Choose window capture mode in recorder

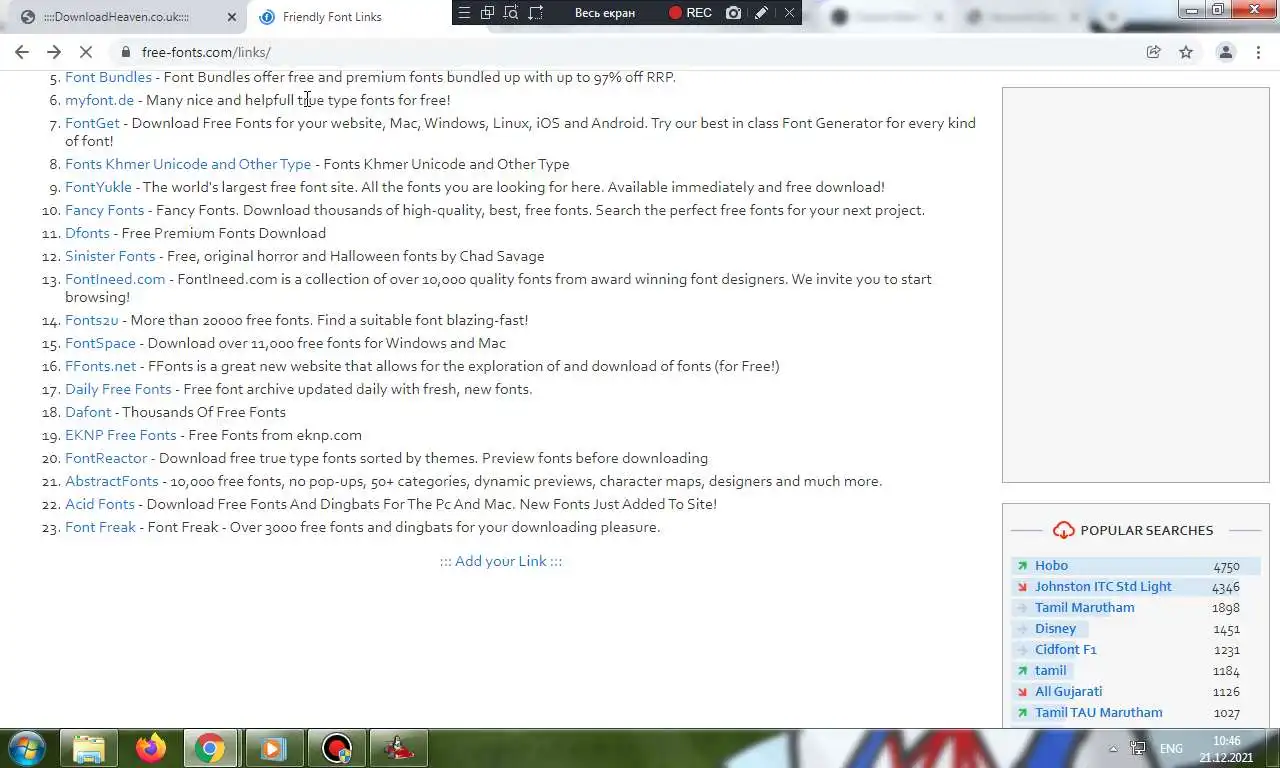point(487,12)
